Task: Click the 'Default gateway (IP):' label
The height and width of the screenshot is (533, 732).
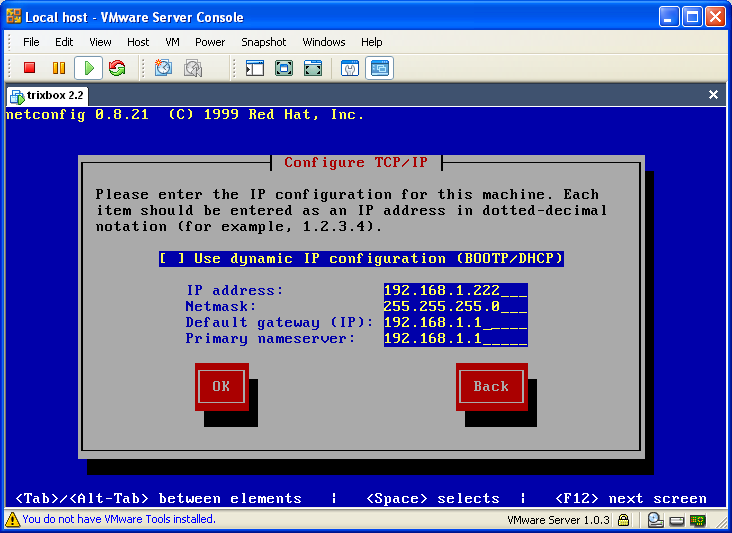Action: coord(279,323)
